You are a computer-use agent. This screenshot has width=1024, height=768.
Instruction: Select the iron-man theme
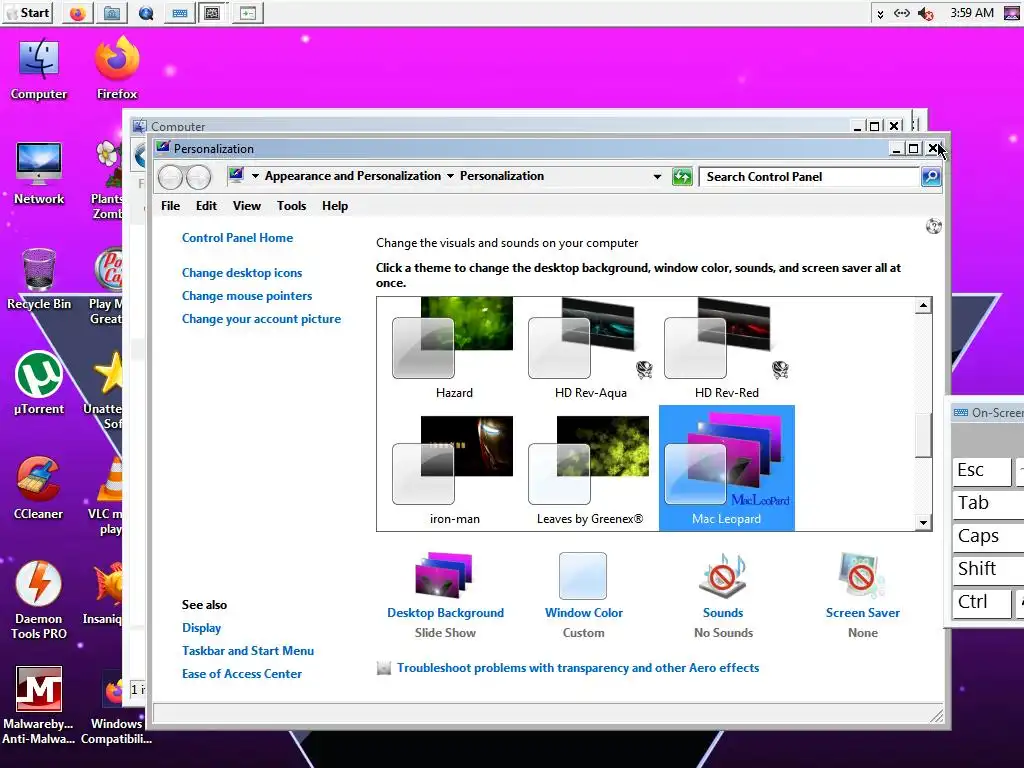(x=453, y=470)
